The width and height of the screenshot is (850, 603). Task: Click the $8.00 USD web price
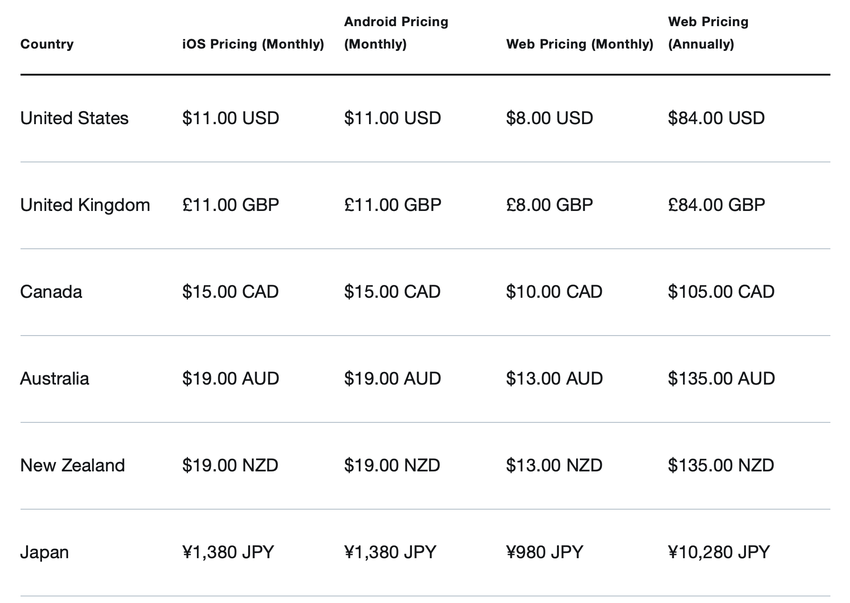[549, 118]
